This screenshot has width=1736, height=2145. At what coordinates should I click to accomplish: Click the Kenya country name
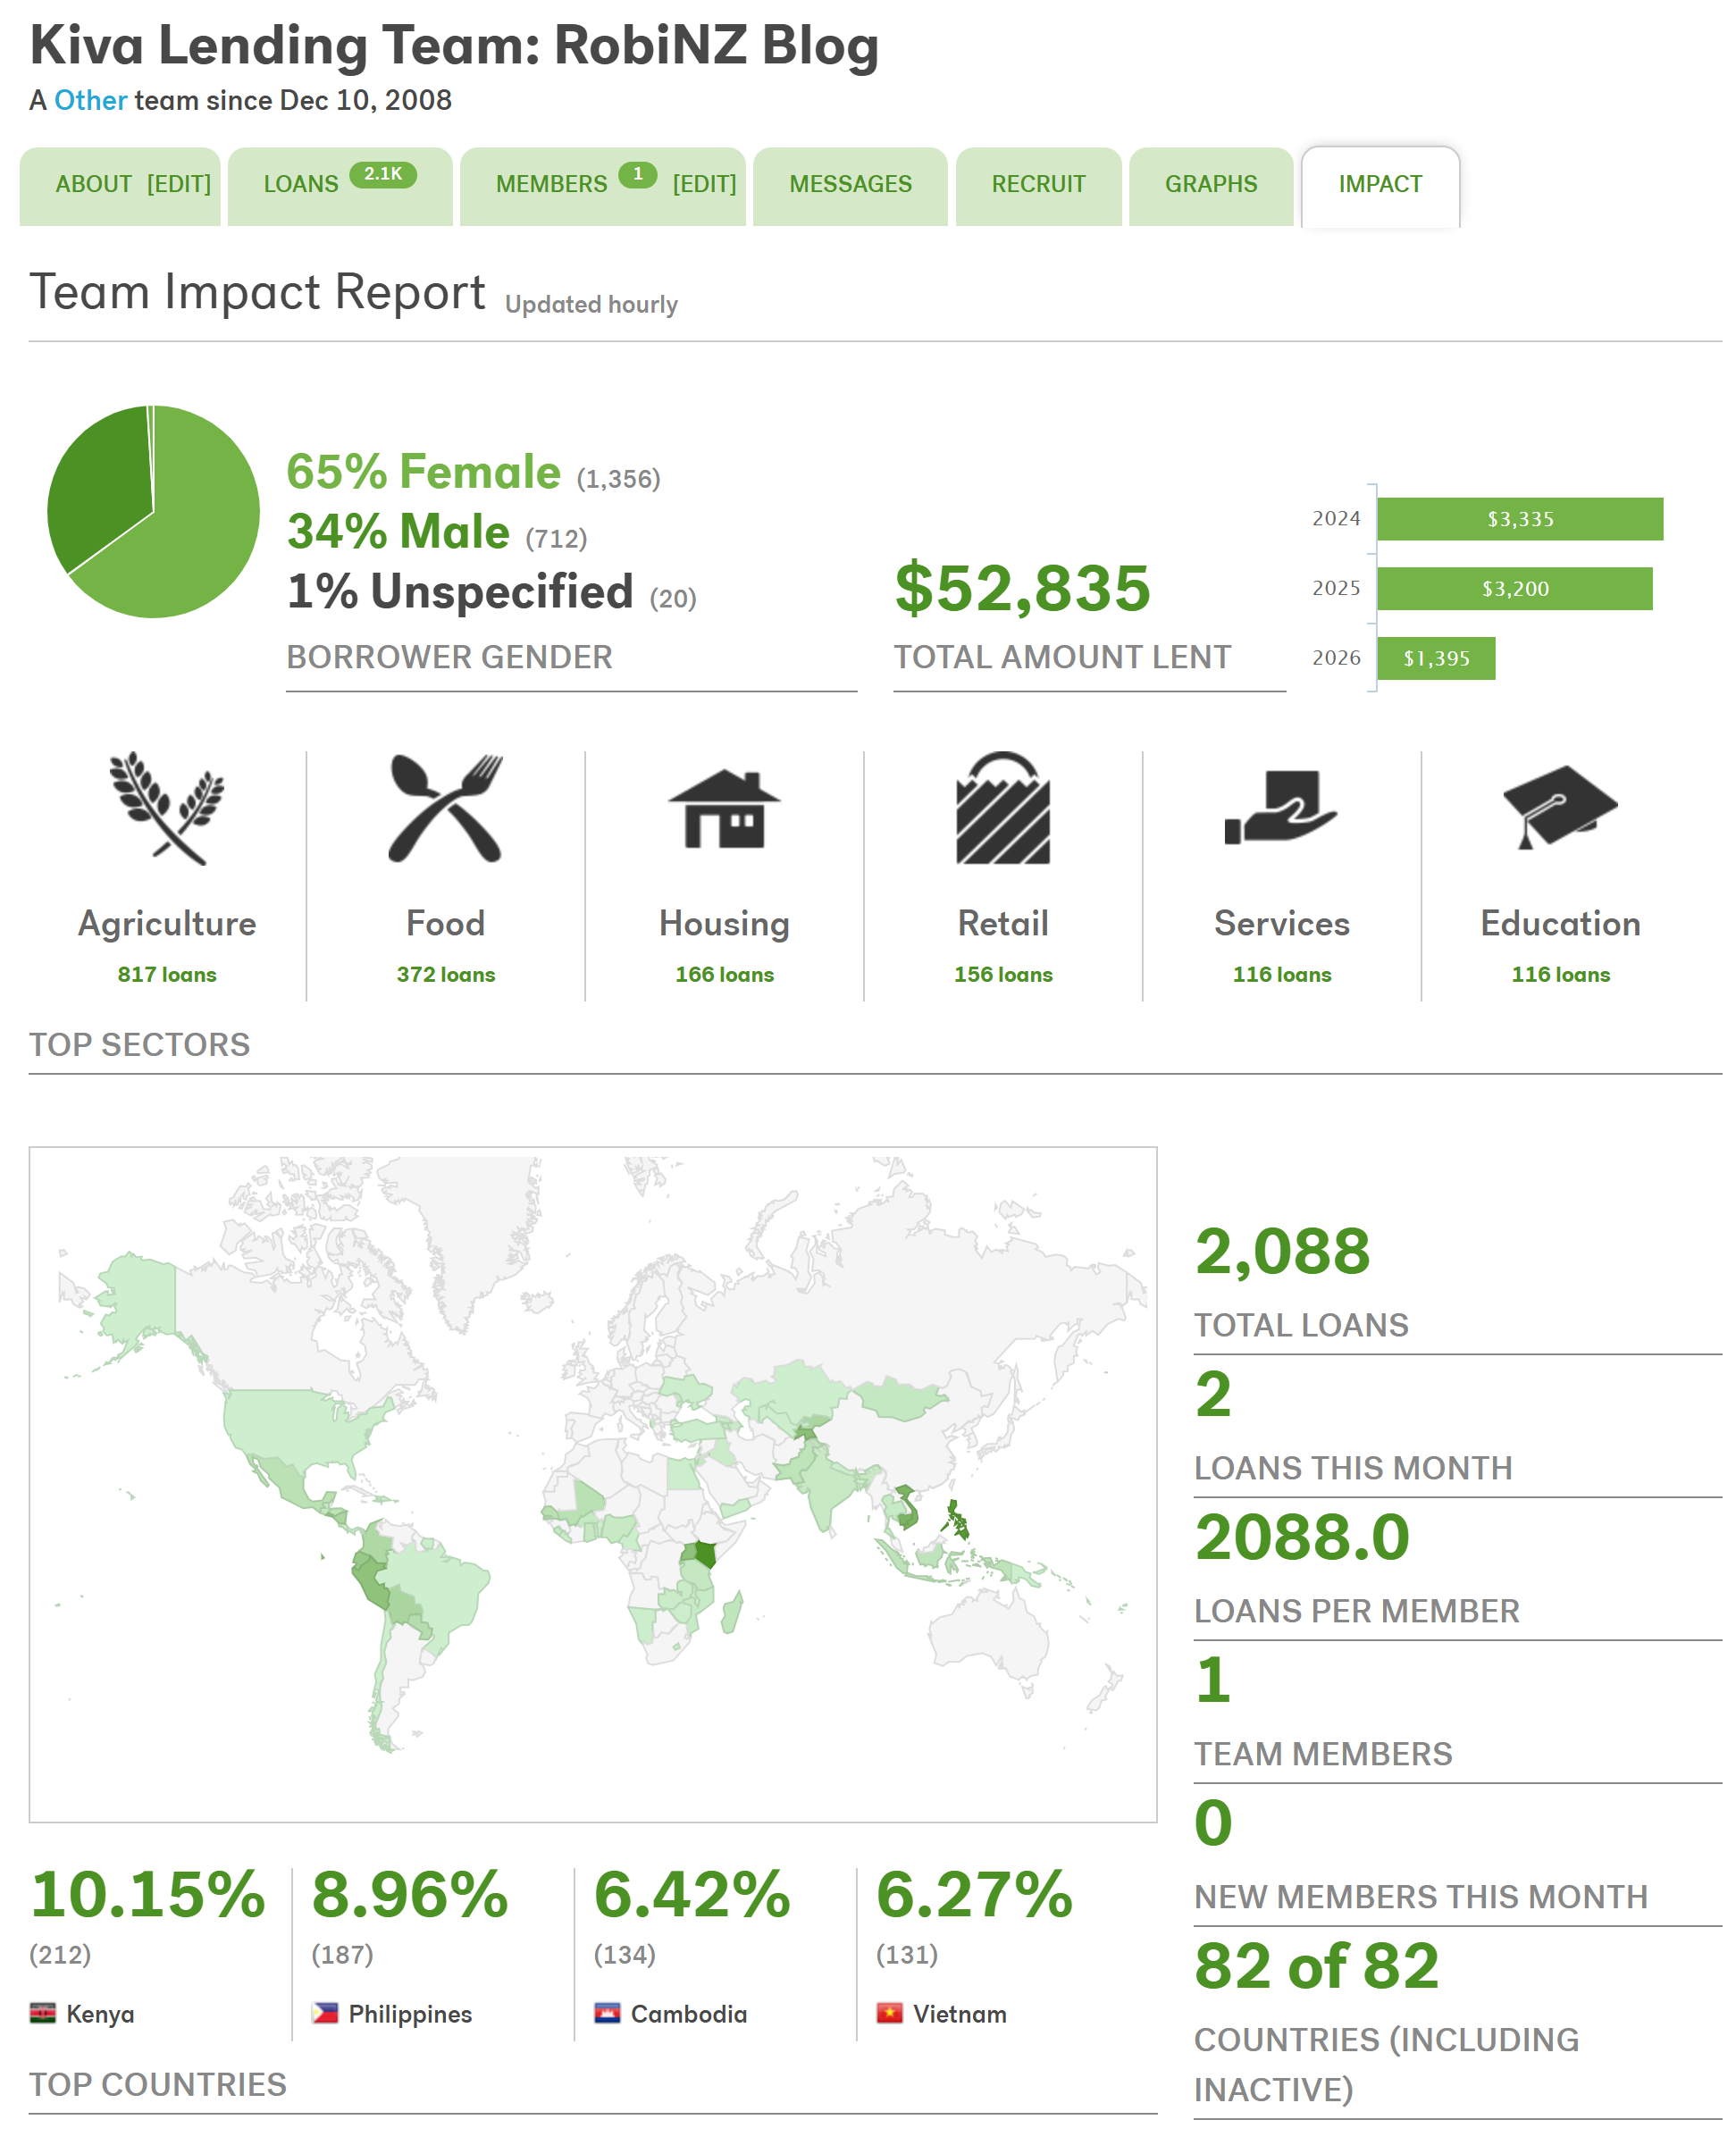100,2014
